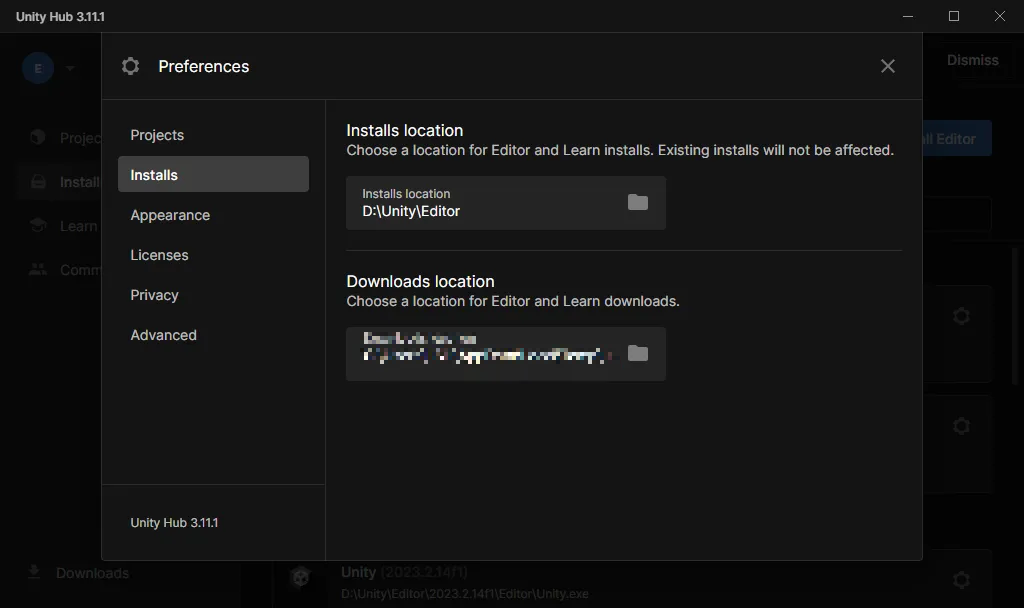Minimize the Unity Hub window
1024x608 pixels.
tap(908, 16)
